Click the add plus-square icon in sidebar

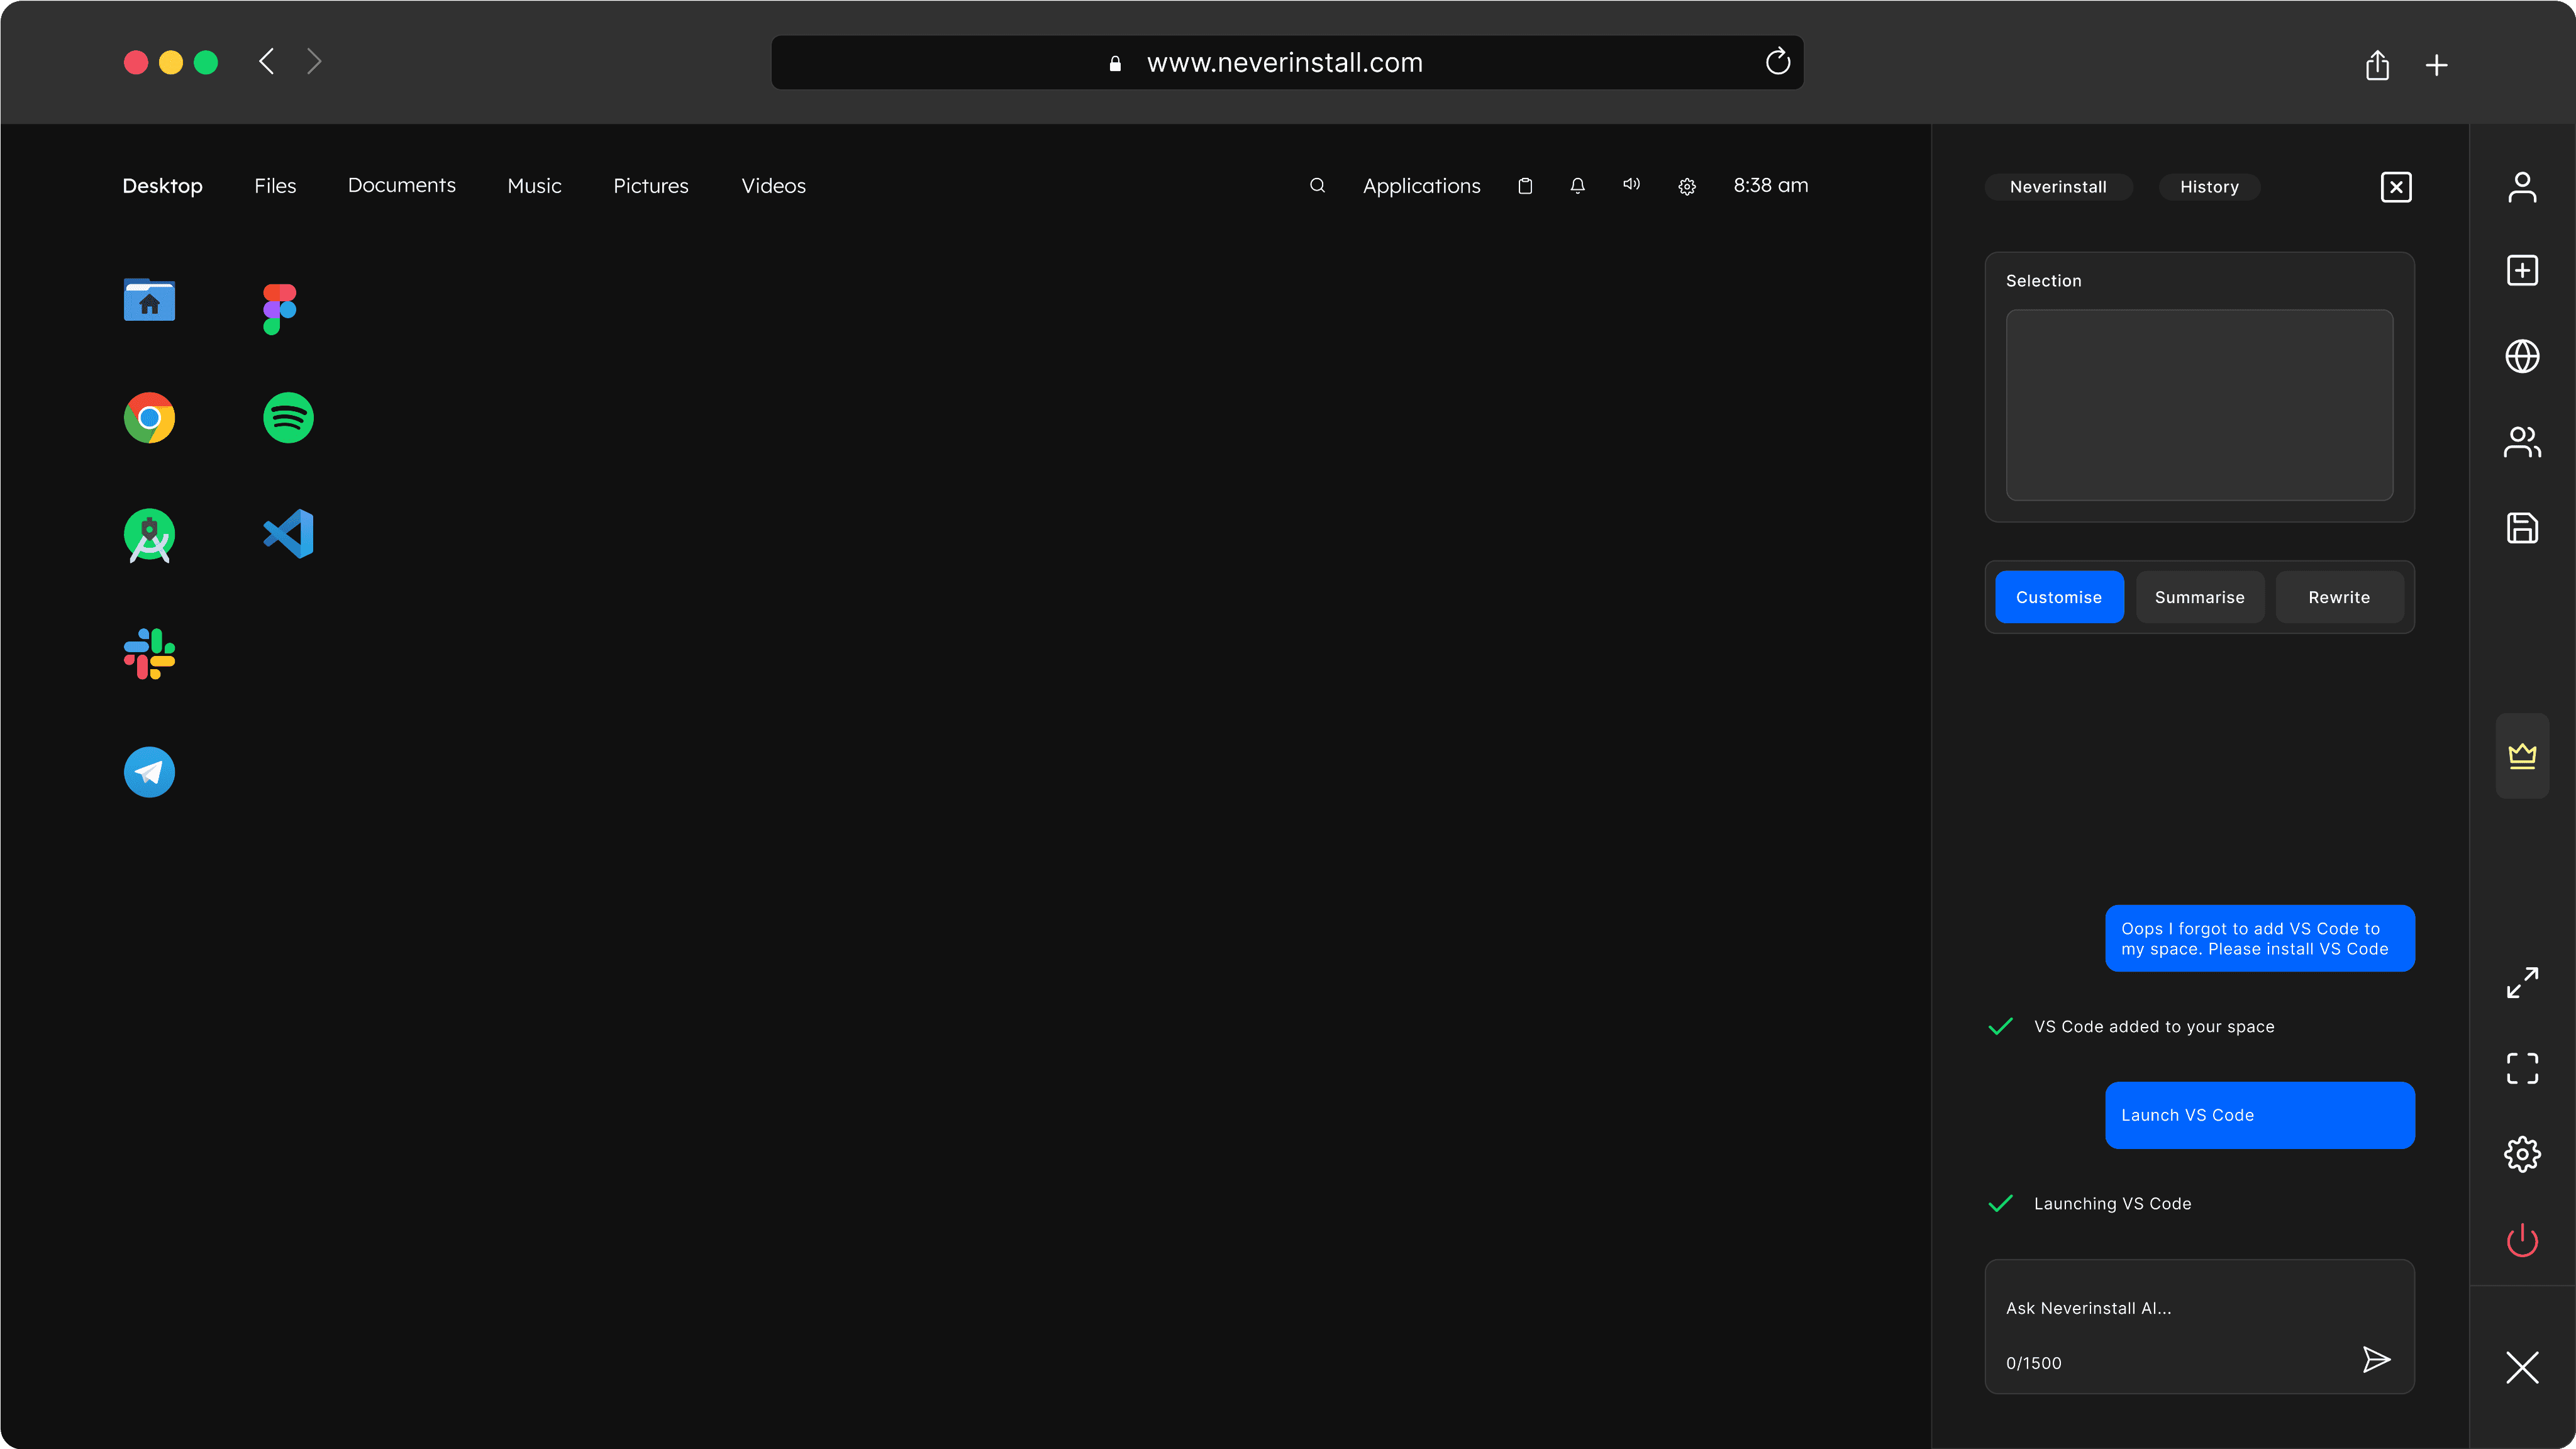(2522, 271)
